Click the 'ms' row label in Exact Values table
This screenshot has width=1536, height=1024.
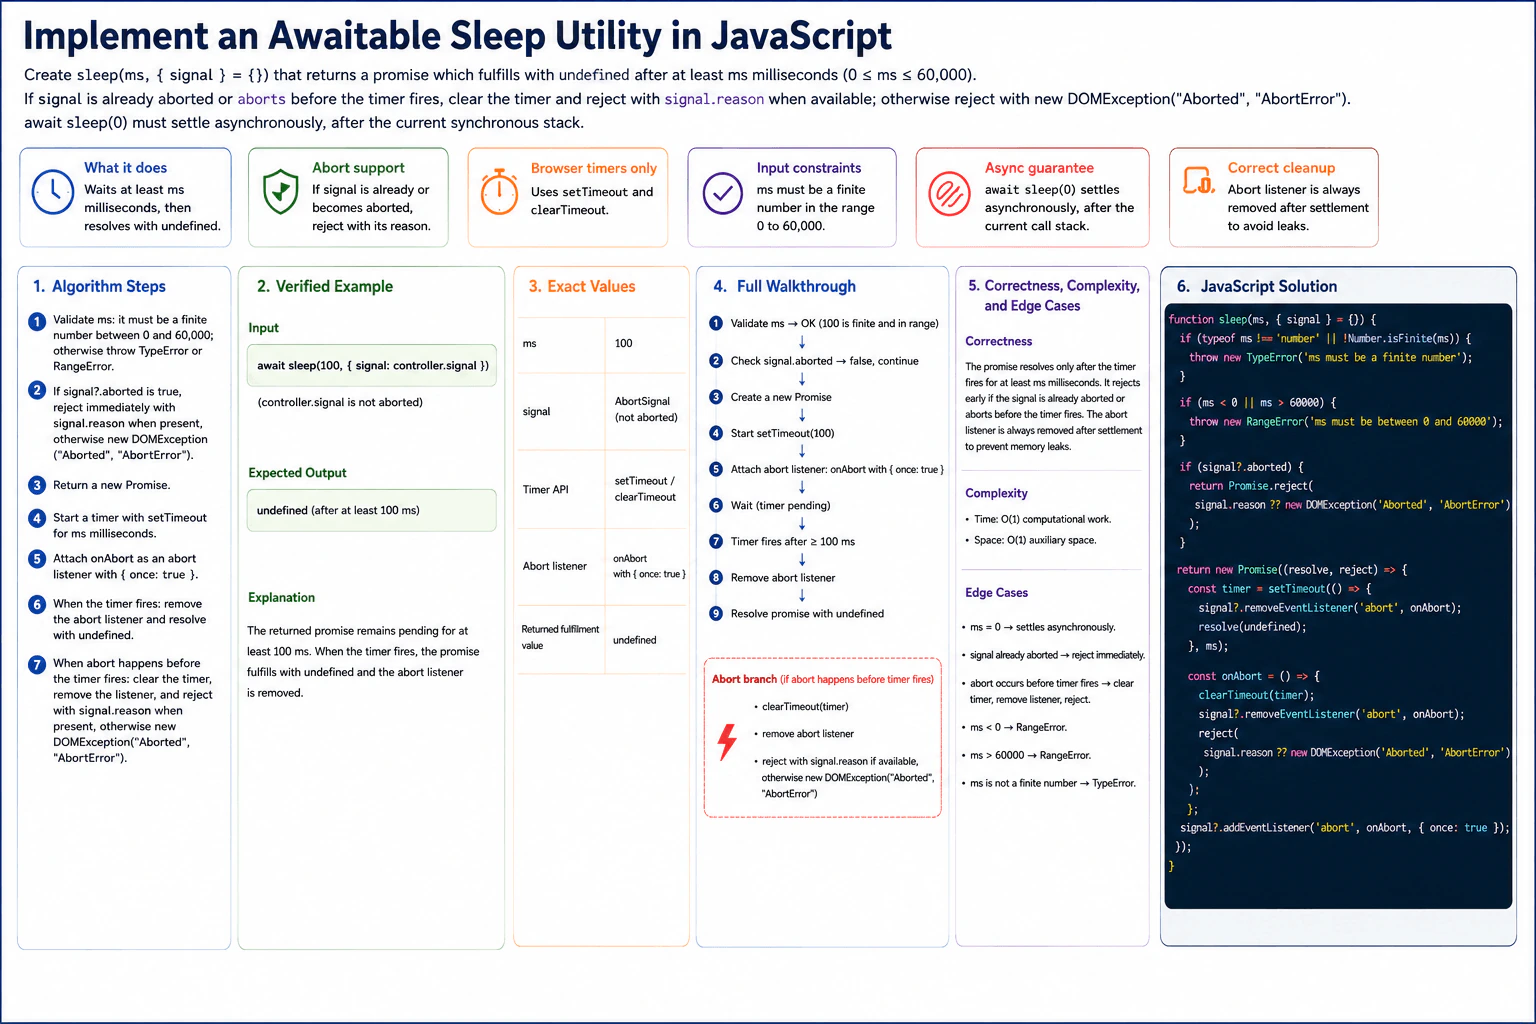530,343
